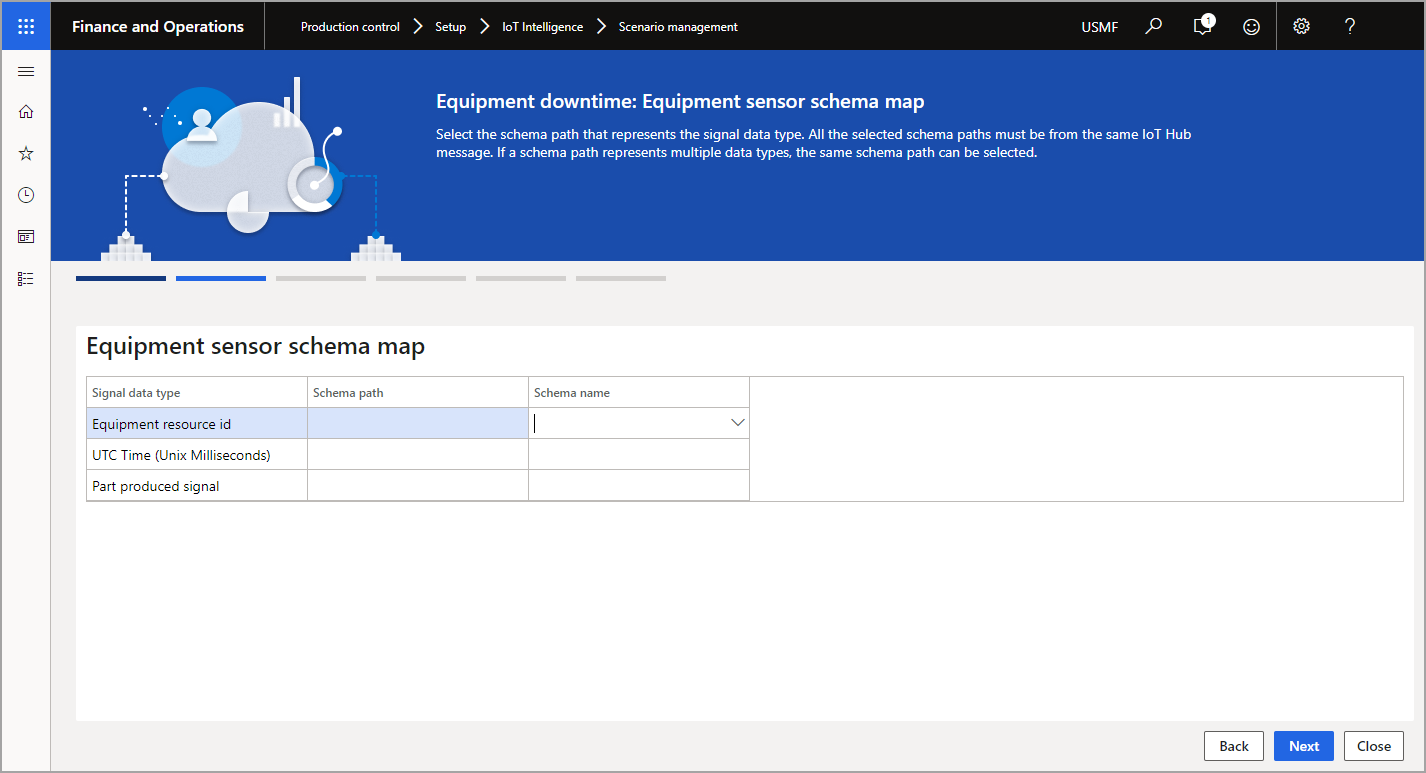The height and width of the screenshot is (773, 1426).
Task: Navigate to Production control breadcrumb
Action: tap(350, 27)
